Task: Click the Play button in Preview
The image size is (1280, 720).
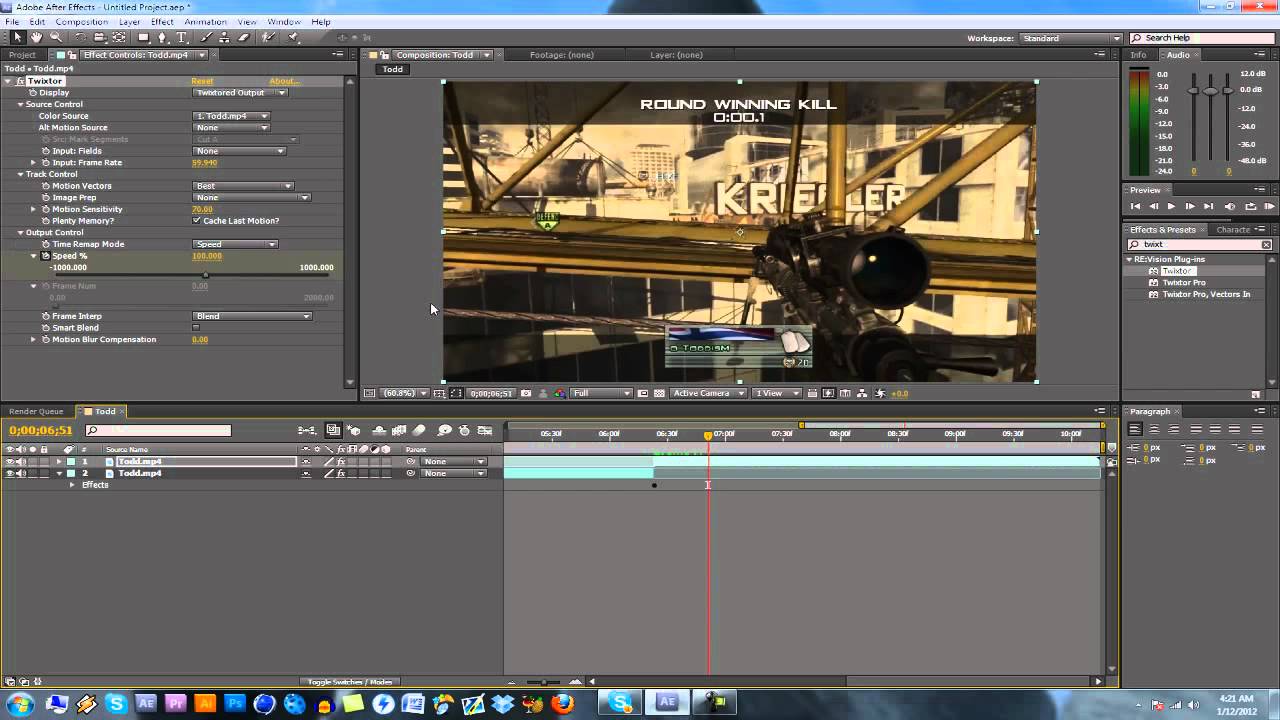Action: tap(1171, 206)
